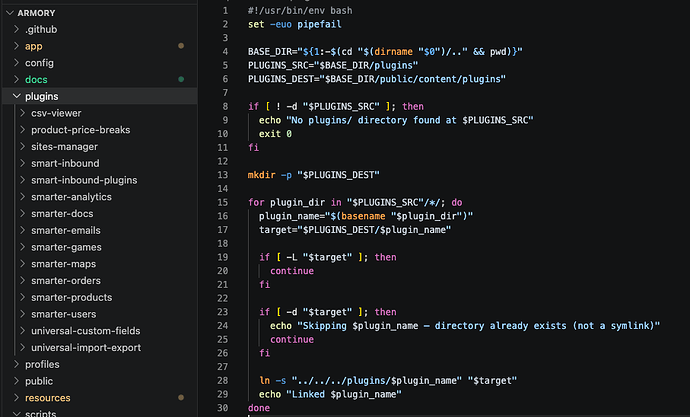
Task: Open the csv-viewer plugin folder
Action: pos(56,113)
